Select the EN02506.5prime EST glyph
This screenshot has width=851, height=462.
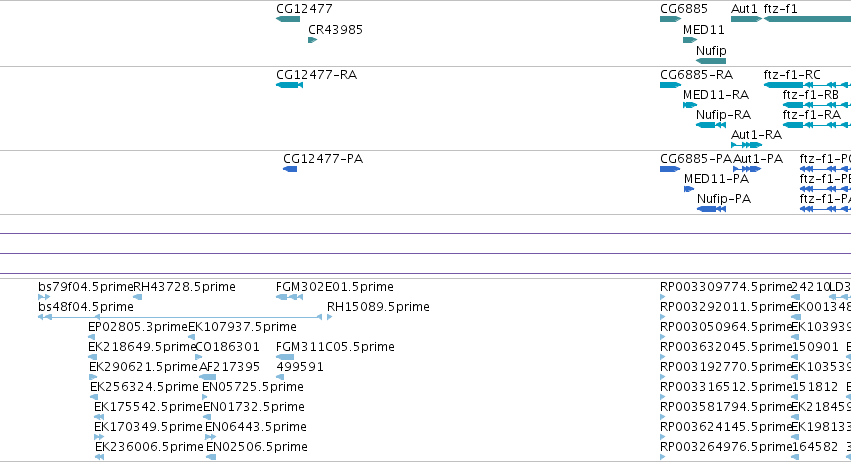[x=211, y=457]
